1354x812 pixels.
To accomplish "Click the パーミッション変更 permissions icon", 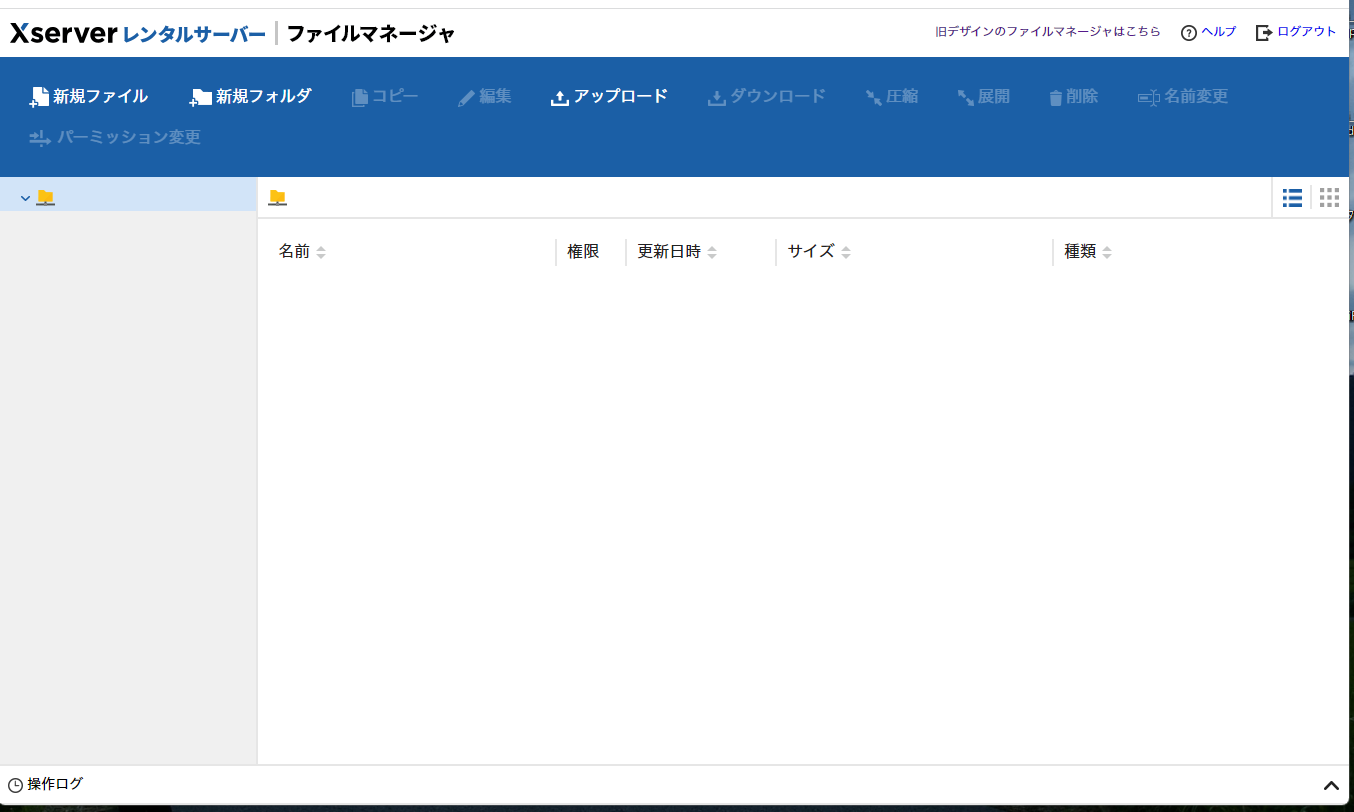I will coord(113,137).
